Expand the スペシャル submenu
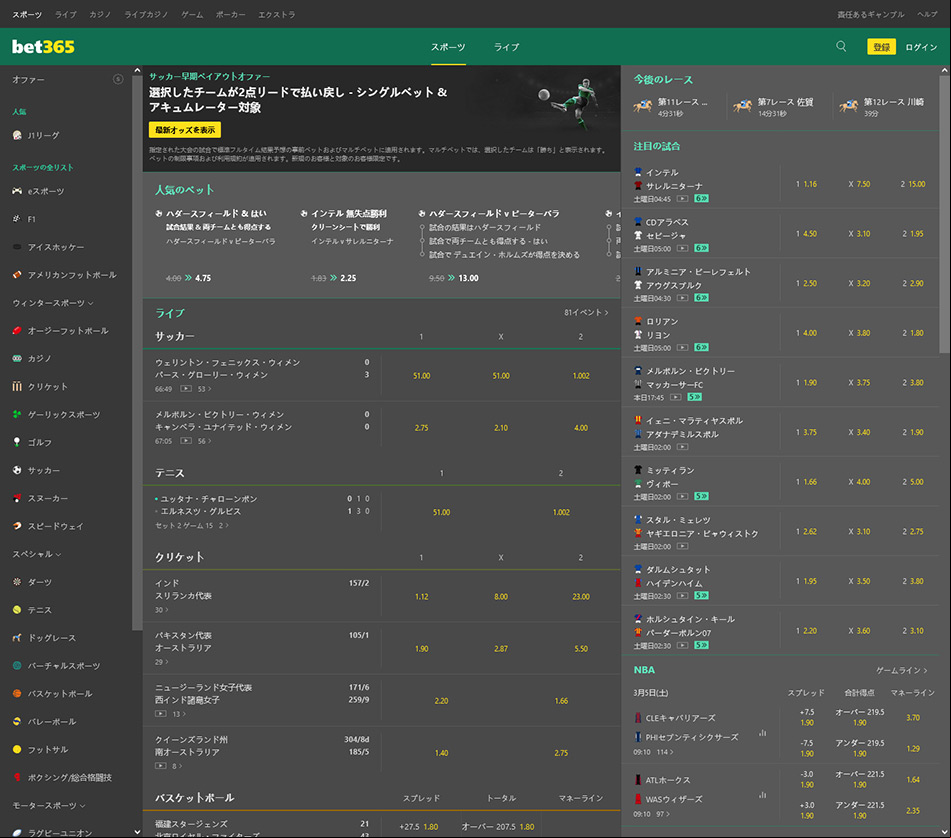This screenshot has width=951, height=838. [x=36, y=554]
